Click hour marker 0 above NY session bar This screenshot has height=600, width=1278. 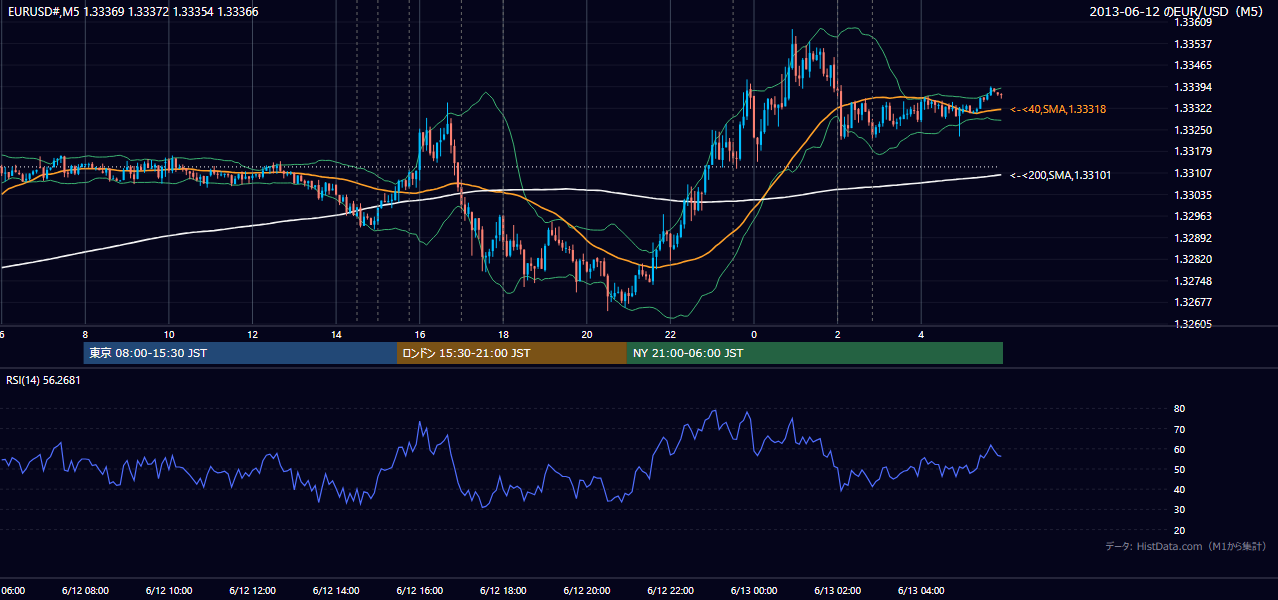point(754,334)
